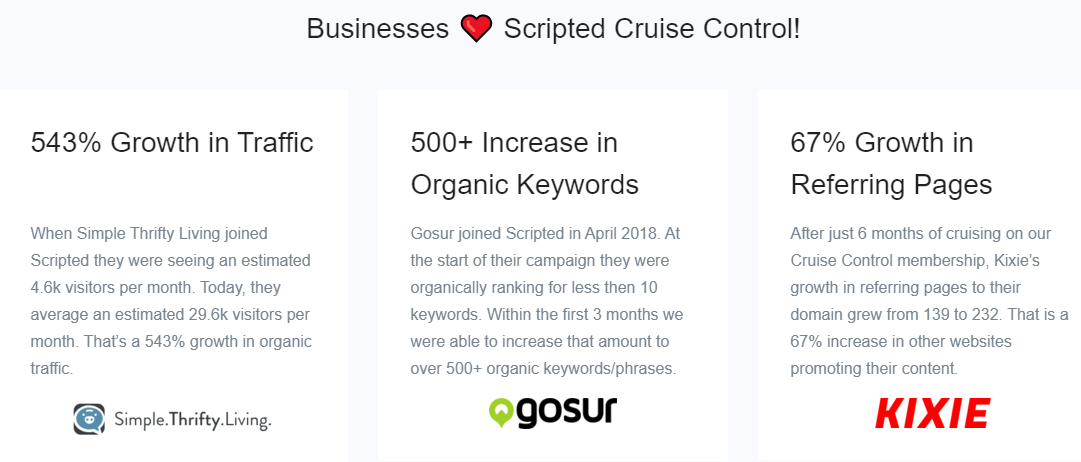
Task: Click the red heart emoji in the heading
Action: [476, 30]
